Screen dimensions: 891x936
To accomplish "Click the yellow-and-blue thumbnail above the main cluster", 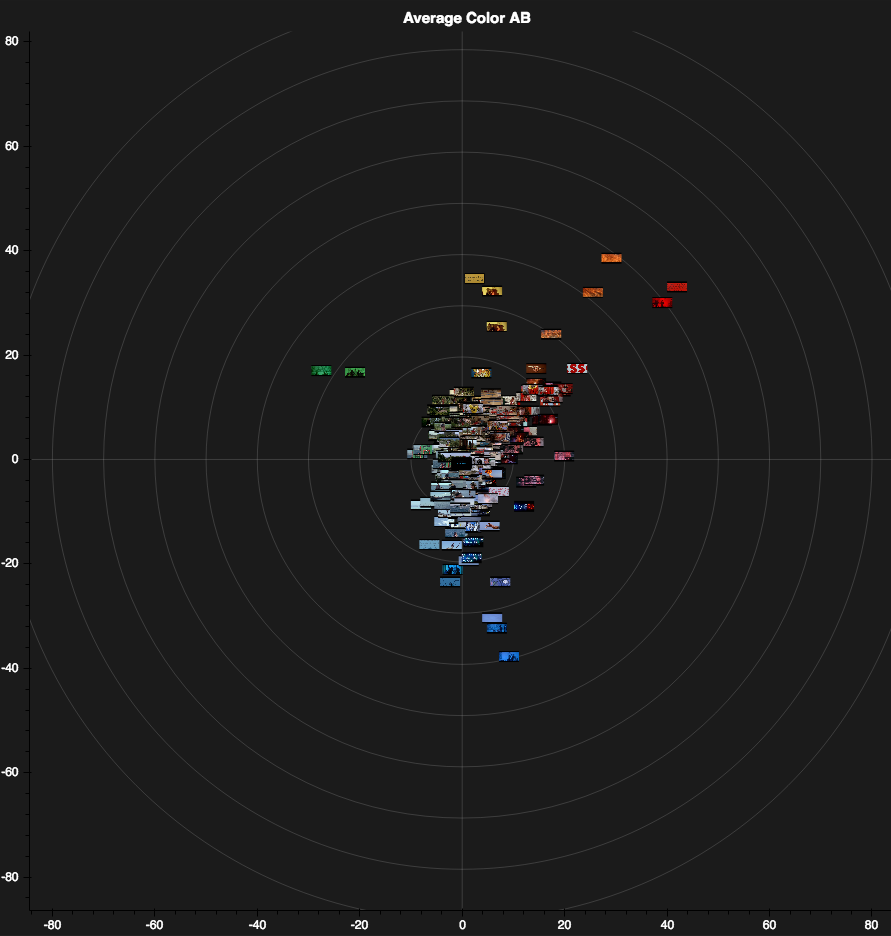I will 481,372.
